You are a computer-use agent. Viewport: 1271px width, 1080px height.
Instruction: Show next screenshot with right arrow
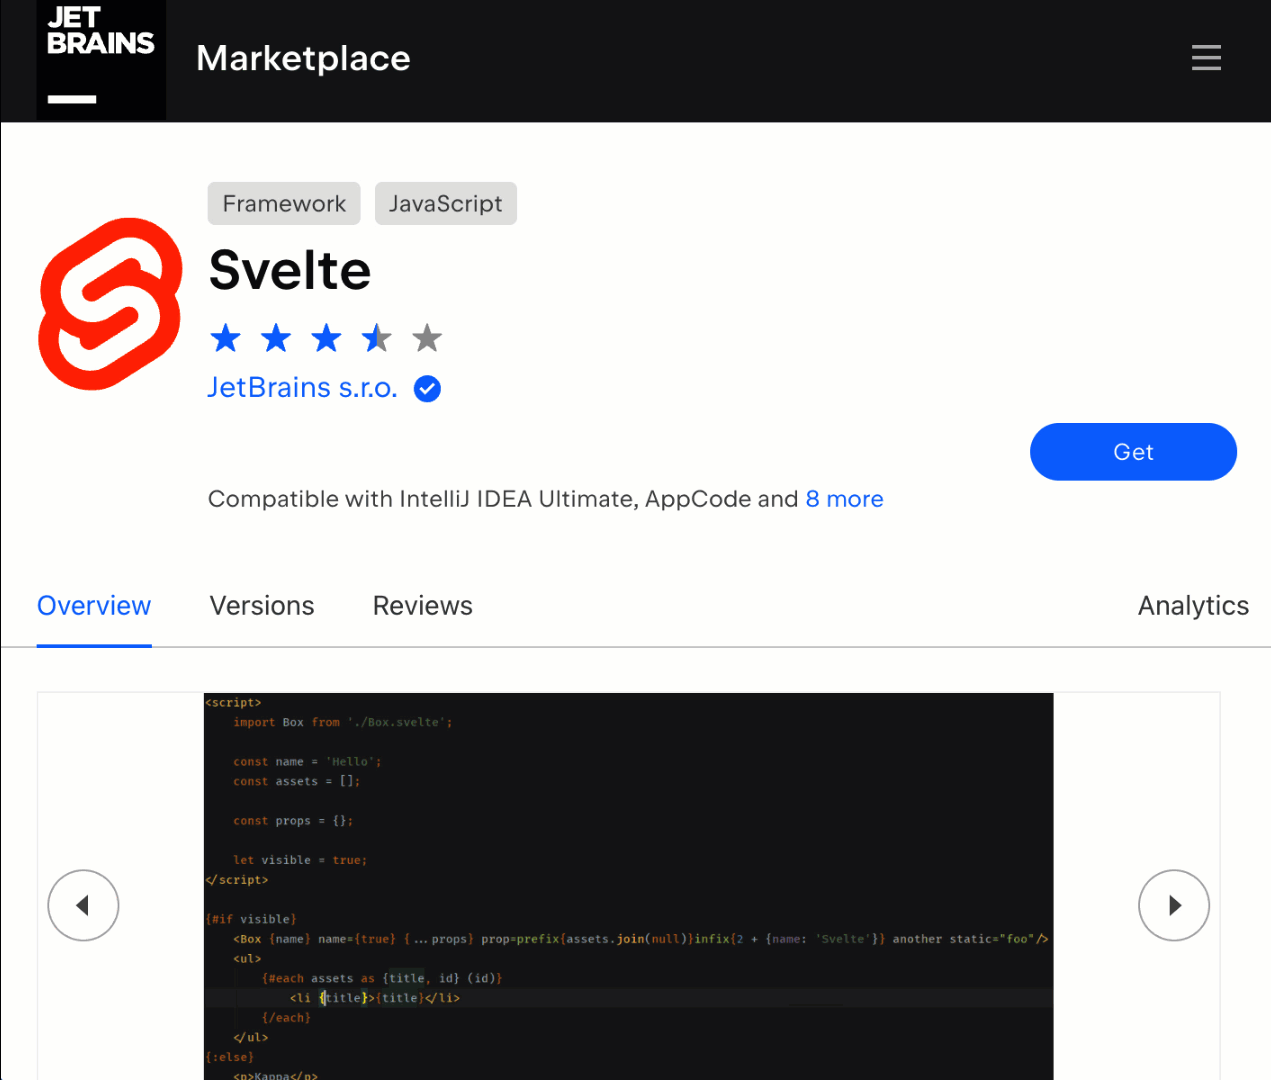(1174, 905)
